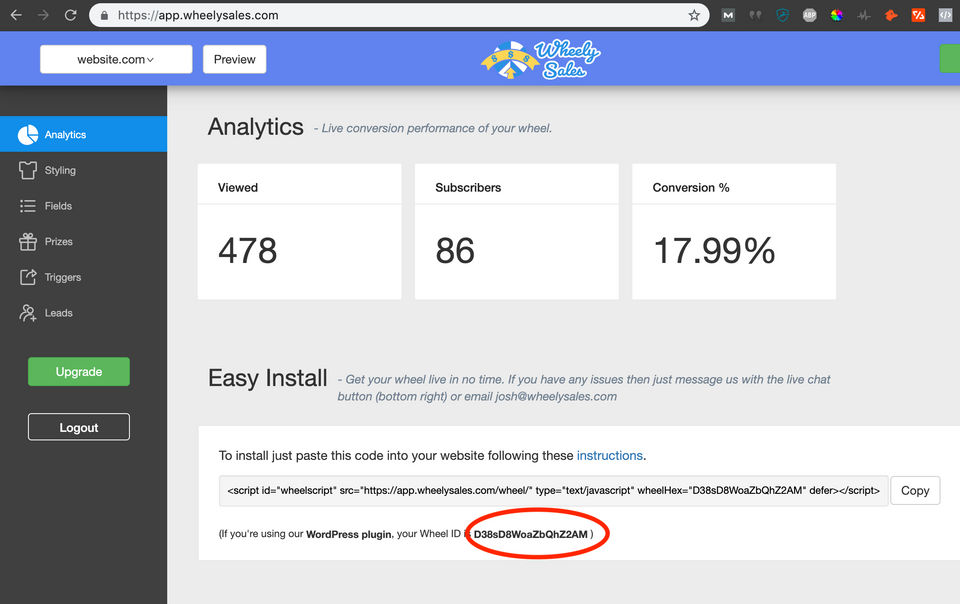Click the Prizes gift box icon
The image size is (960, 604).
[28, 242]
